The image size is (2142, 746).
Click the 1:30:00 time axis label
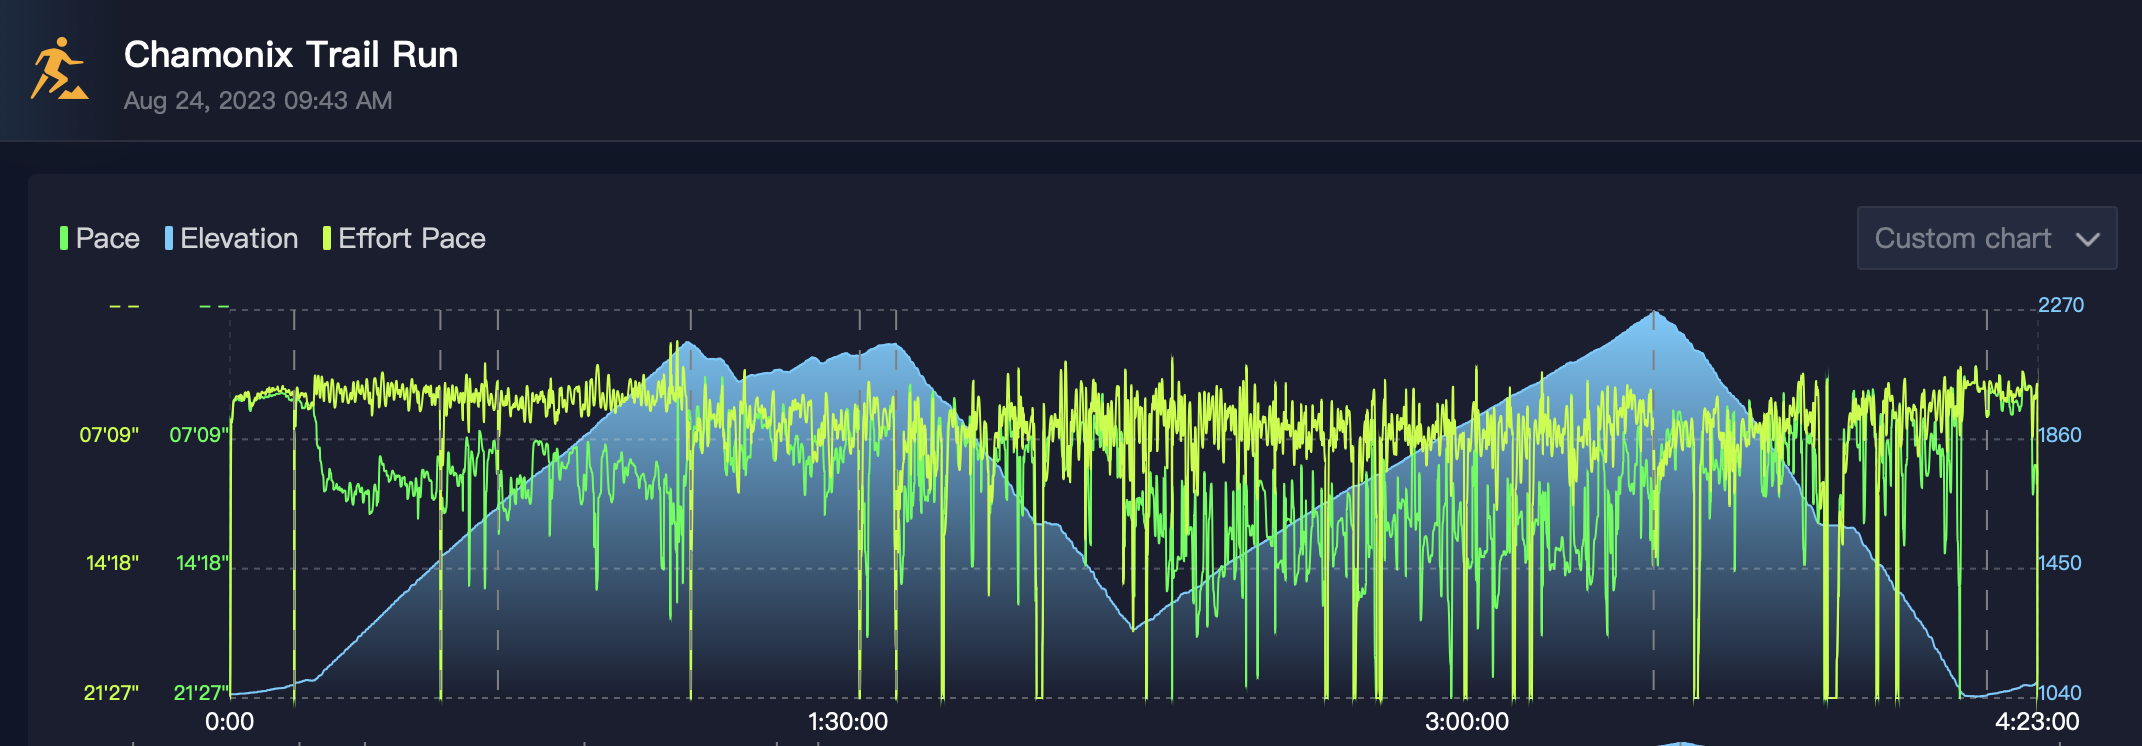tap(848, 722)
